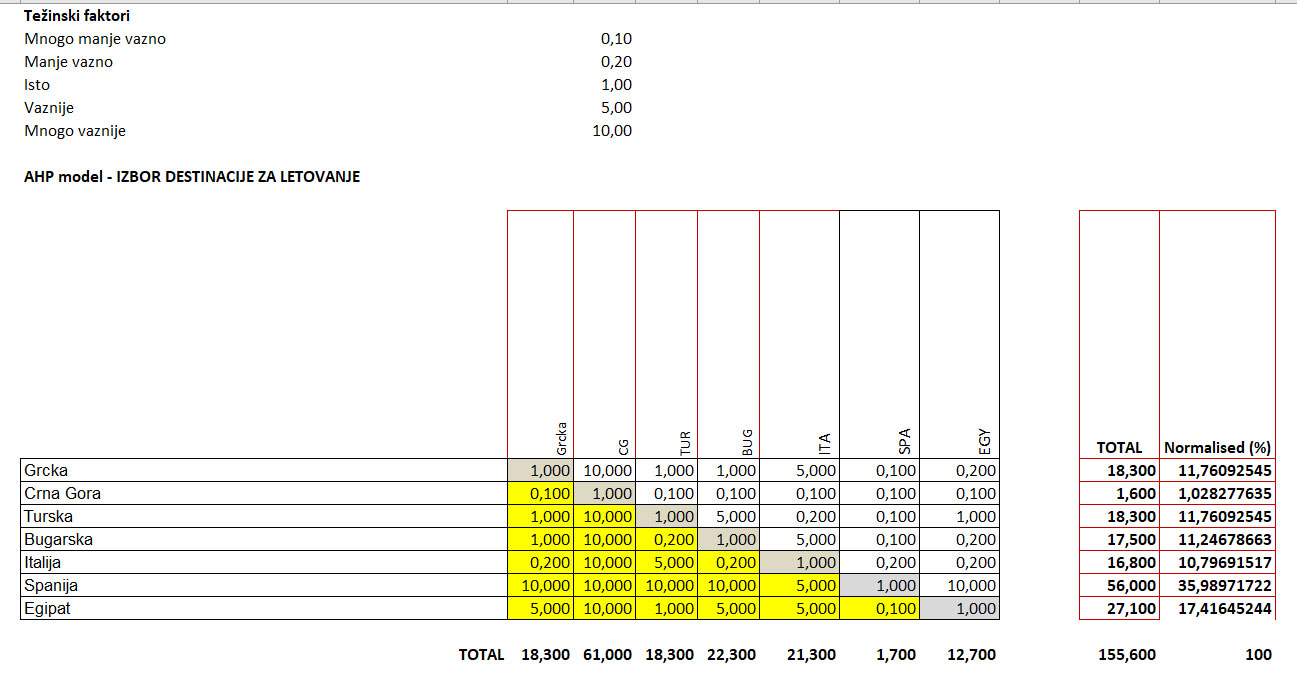This screenshot has height=676, width=1297.
Task: Click the 'Normalised (%)' column header
Action: 1217,448
